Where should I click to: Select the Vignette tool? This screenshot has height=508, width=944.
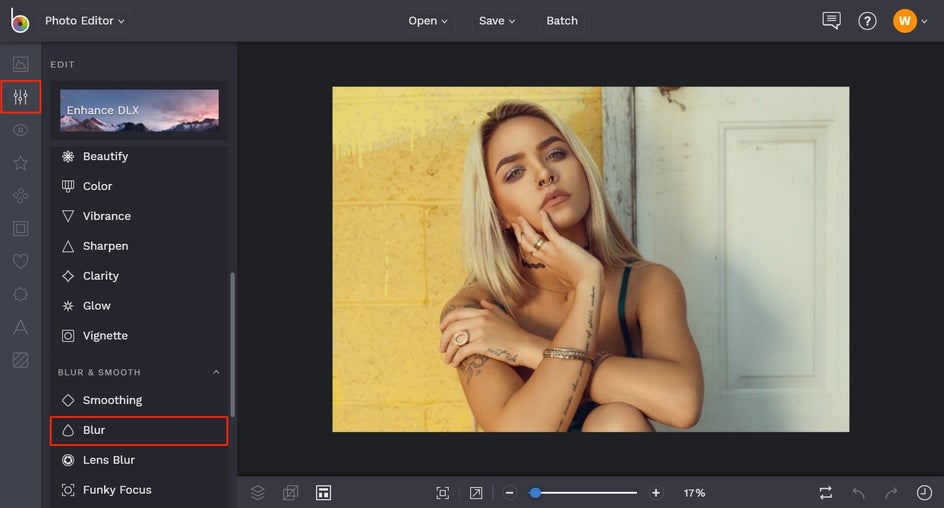139,336
